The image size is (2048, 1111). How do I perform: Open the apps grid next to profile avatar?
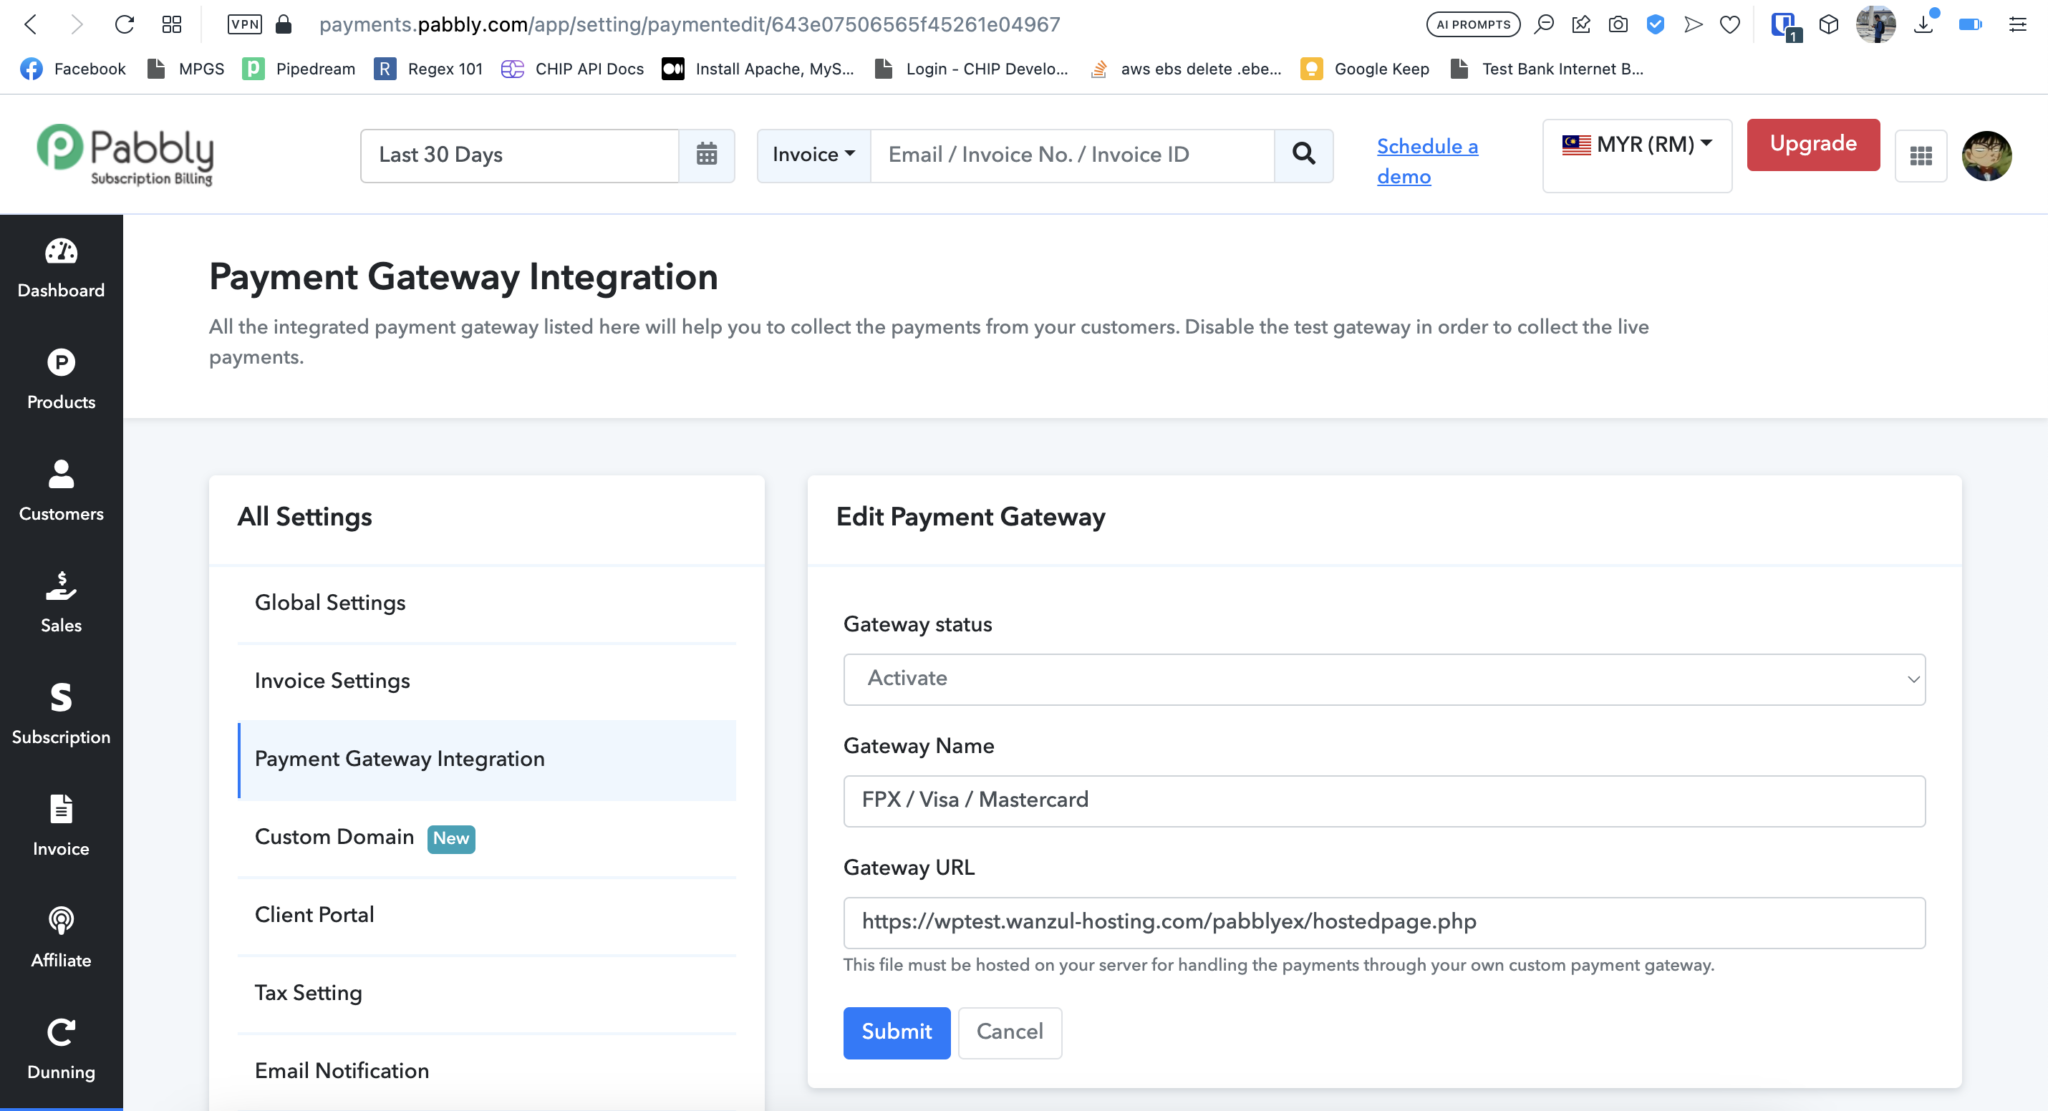1921,156
